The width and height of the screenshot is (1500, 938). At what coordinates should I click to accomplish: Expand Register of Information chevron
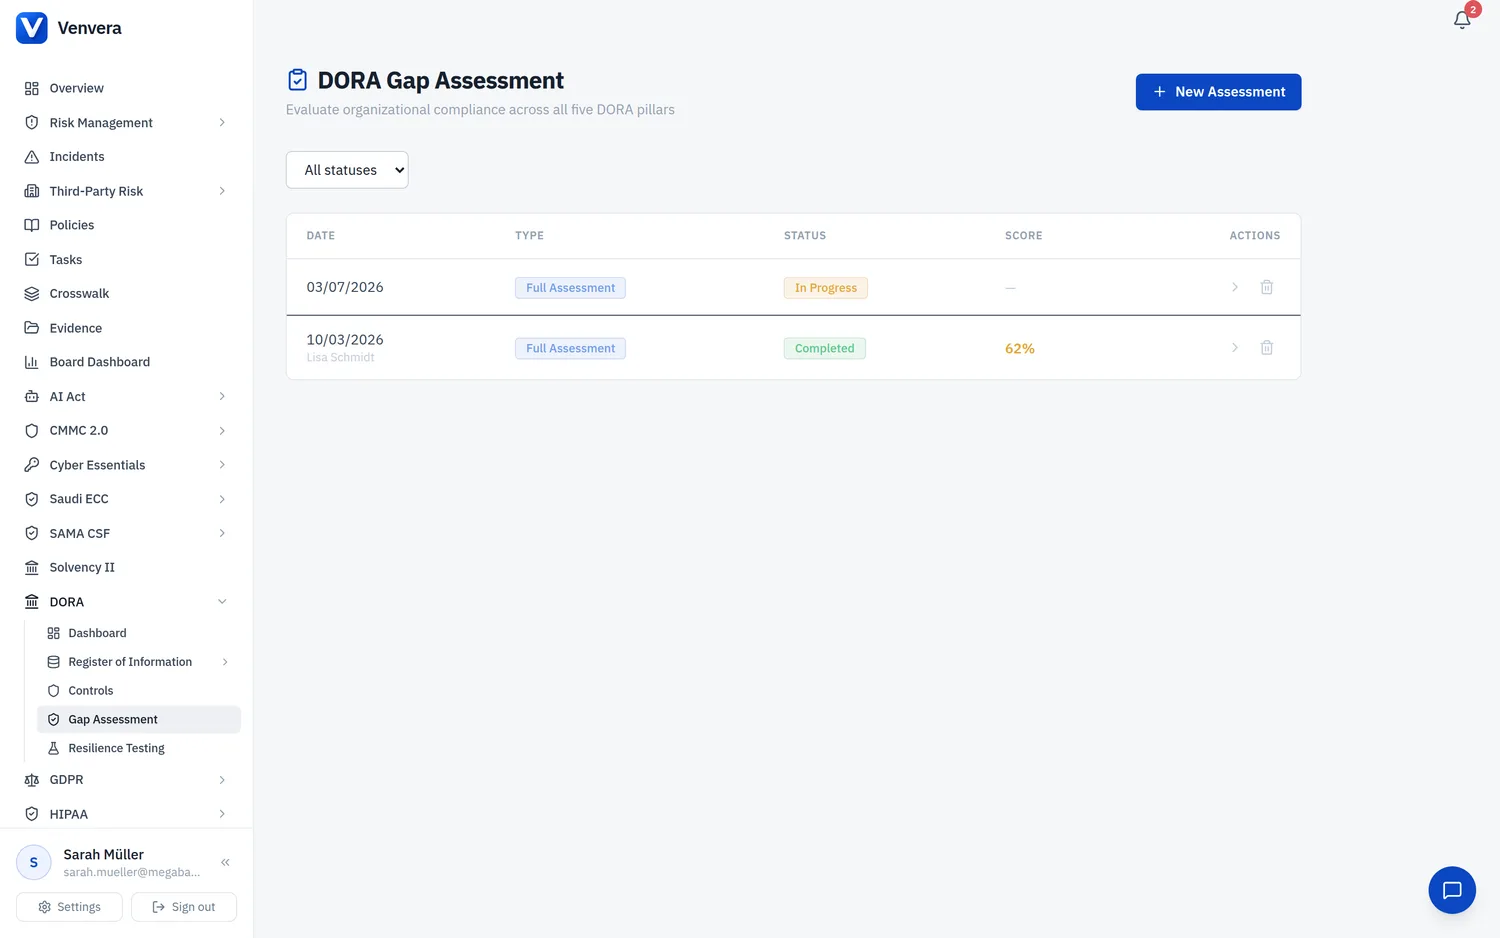[225, 662]
